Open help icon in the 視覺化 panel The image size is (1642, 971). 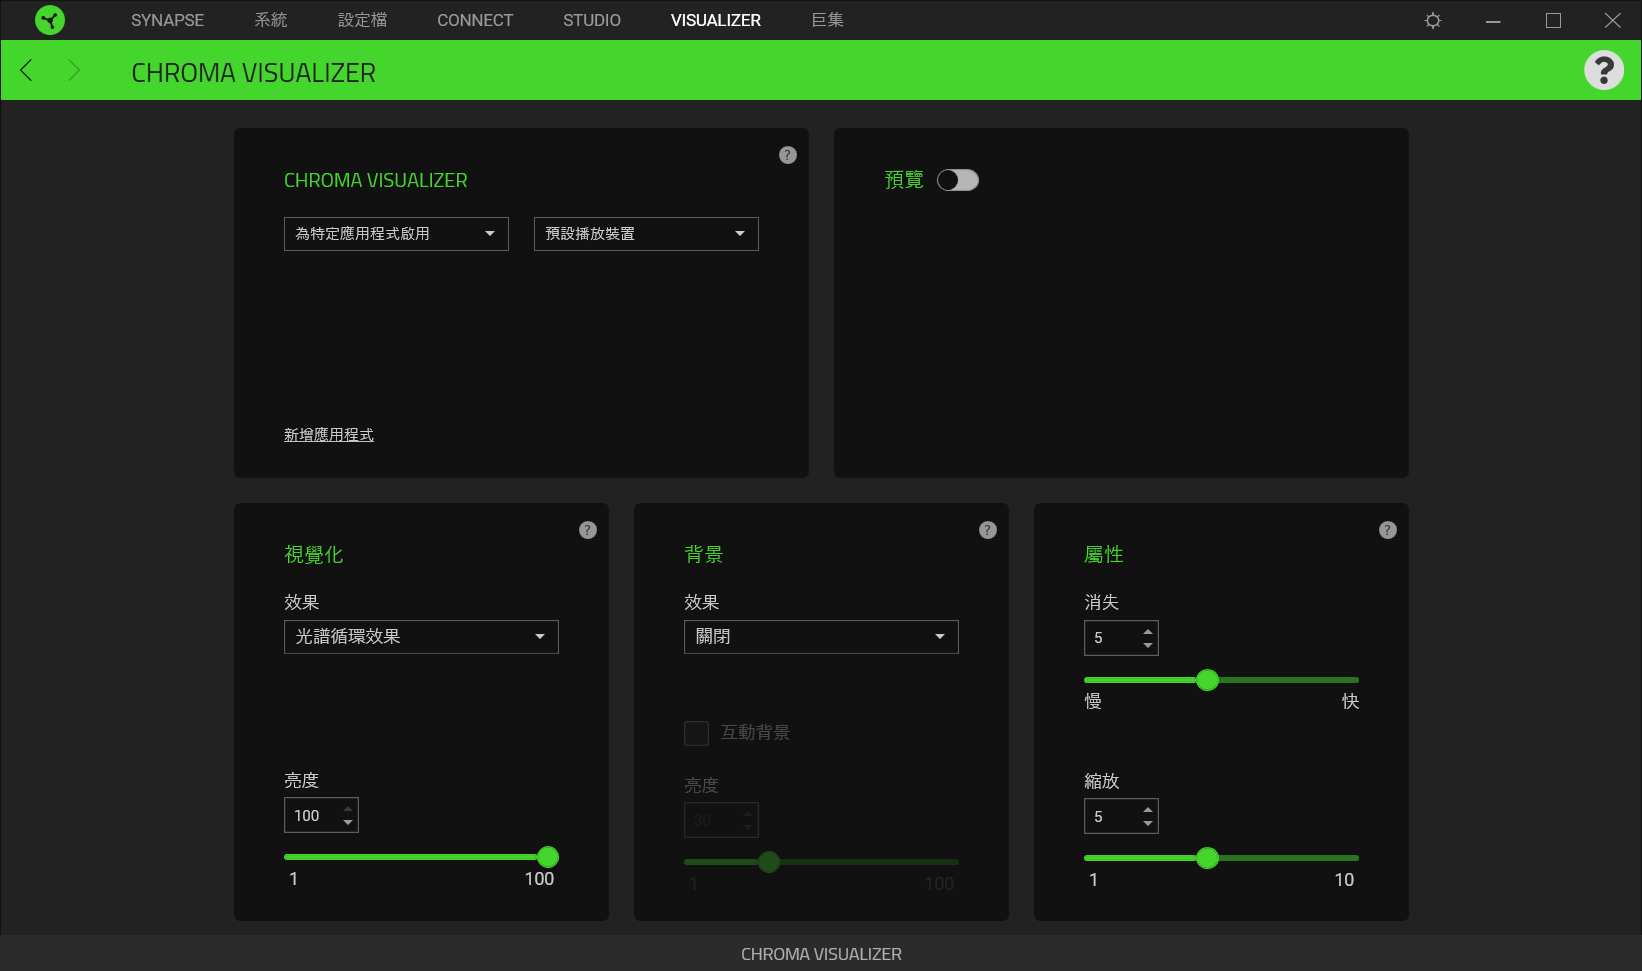tap(587, 530)
